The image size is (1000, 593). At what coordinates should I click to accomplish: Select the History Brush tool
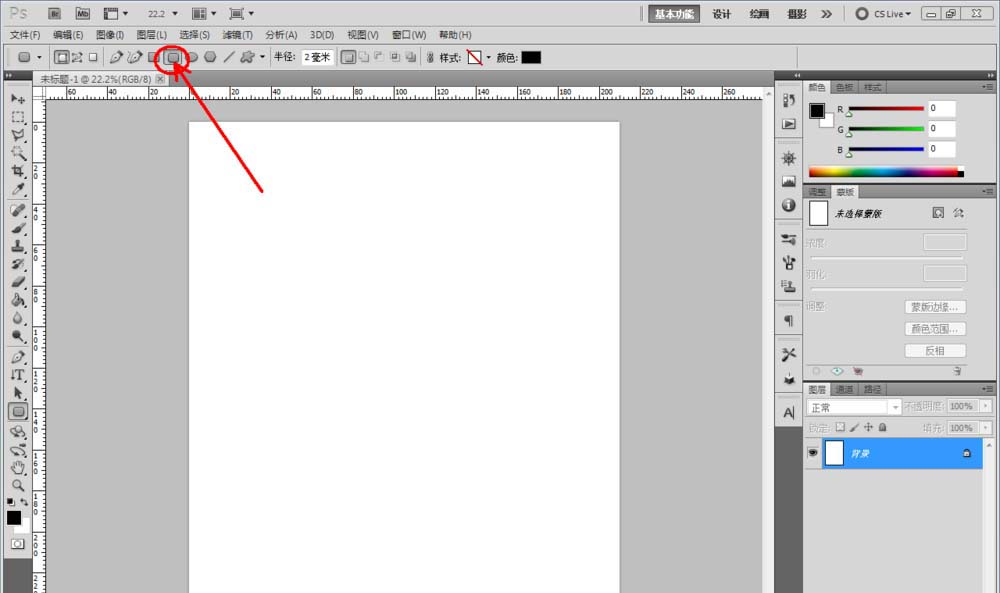click(x=18, y=264)
